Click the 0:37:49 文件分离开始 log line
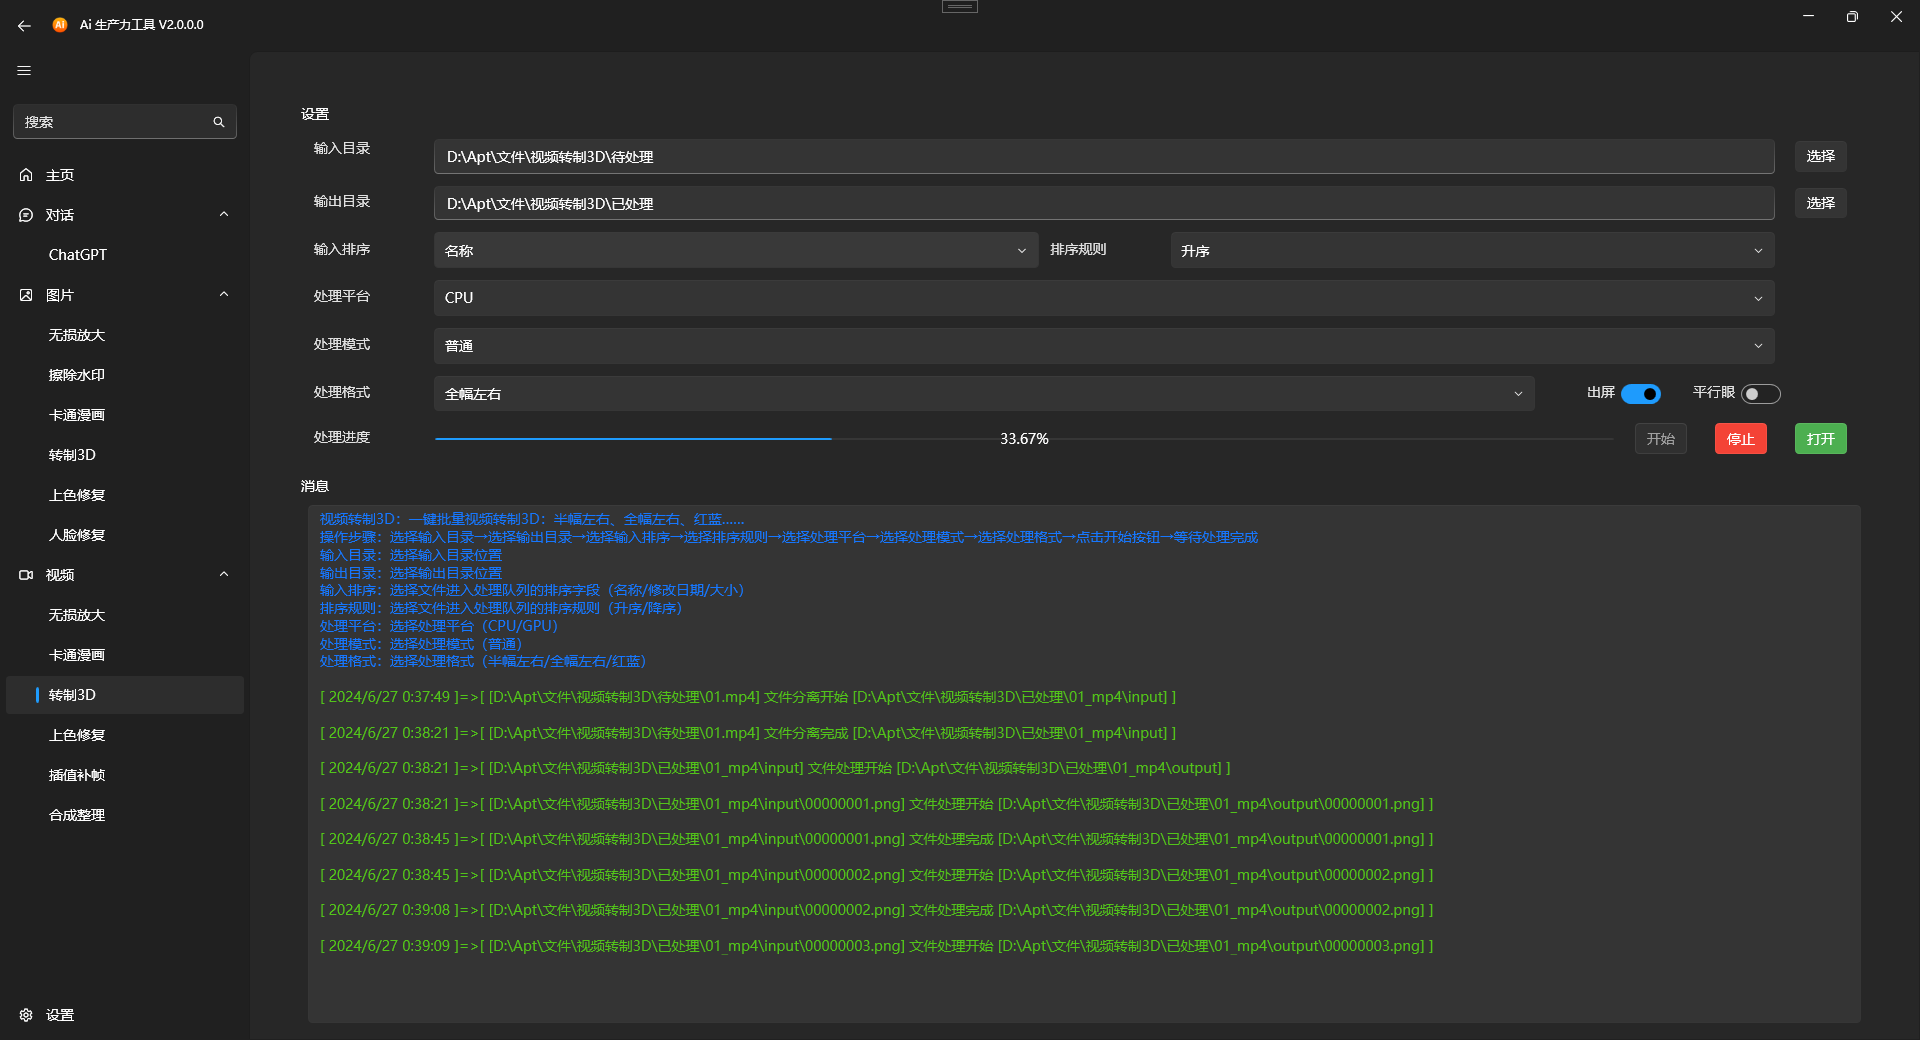1920x1040 pixels. [x=748, y=697]
